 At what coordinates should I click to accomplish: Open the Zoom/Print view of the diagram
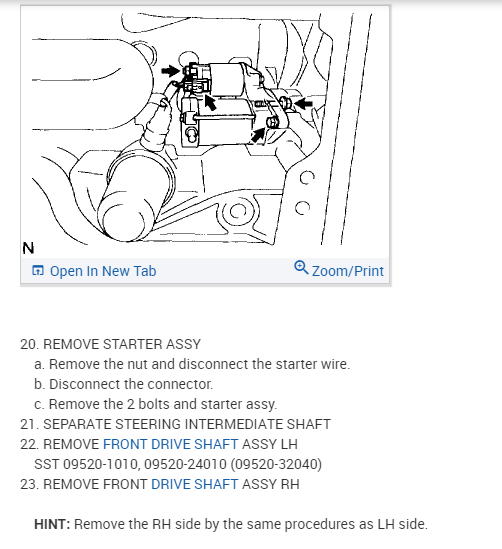(x=348, y=271)
